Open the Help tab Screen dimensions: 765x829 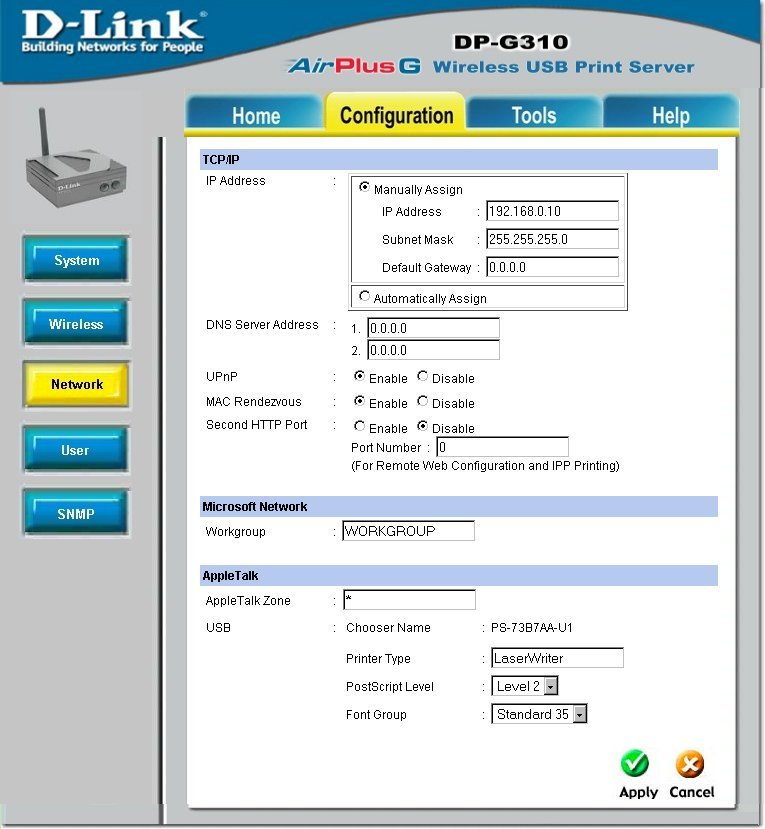tap(670, 115)
